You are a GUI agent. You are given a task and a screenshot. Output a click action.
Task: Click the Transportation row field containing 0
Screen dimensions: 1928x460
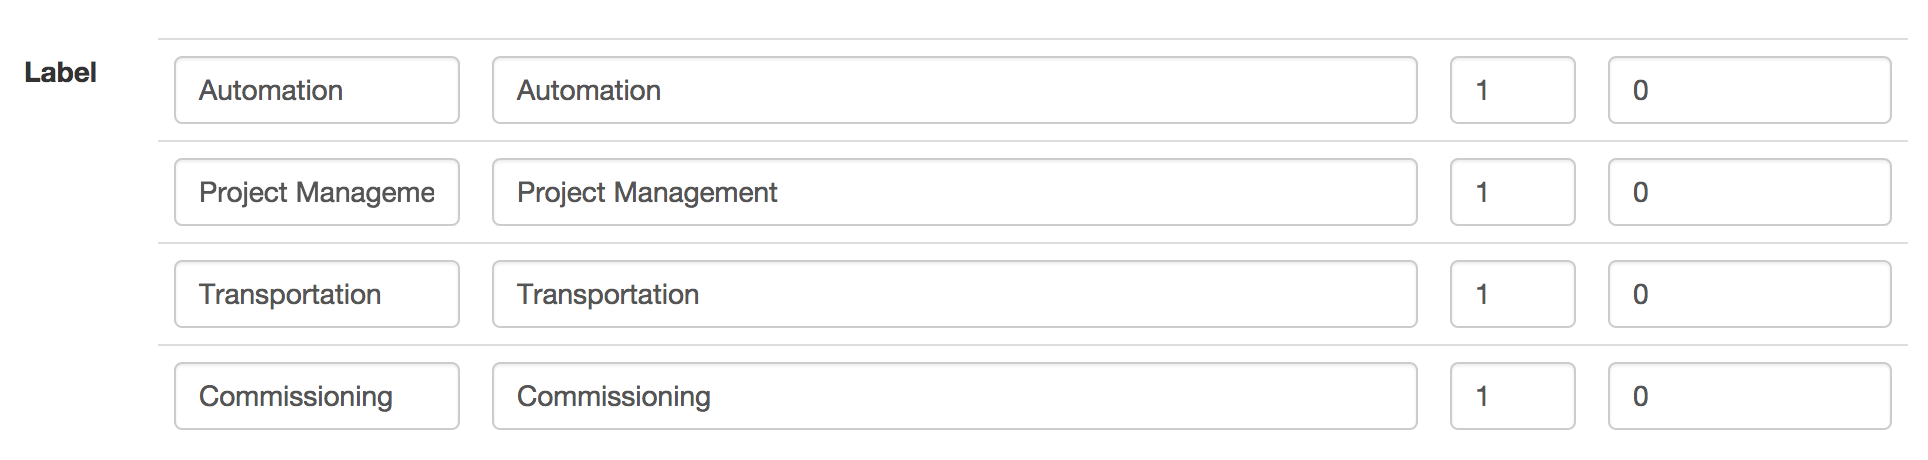pyautogui.click(x=1750, y=294)
